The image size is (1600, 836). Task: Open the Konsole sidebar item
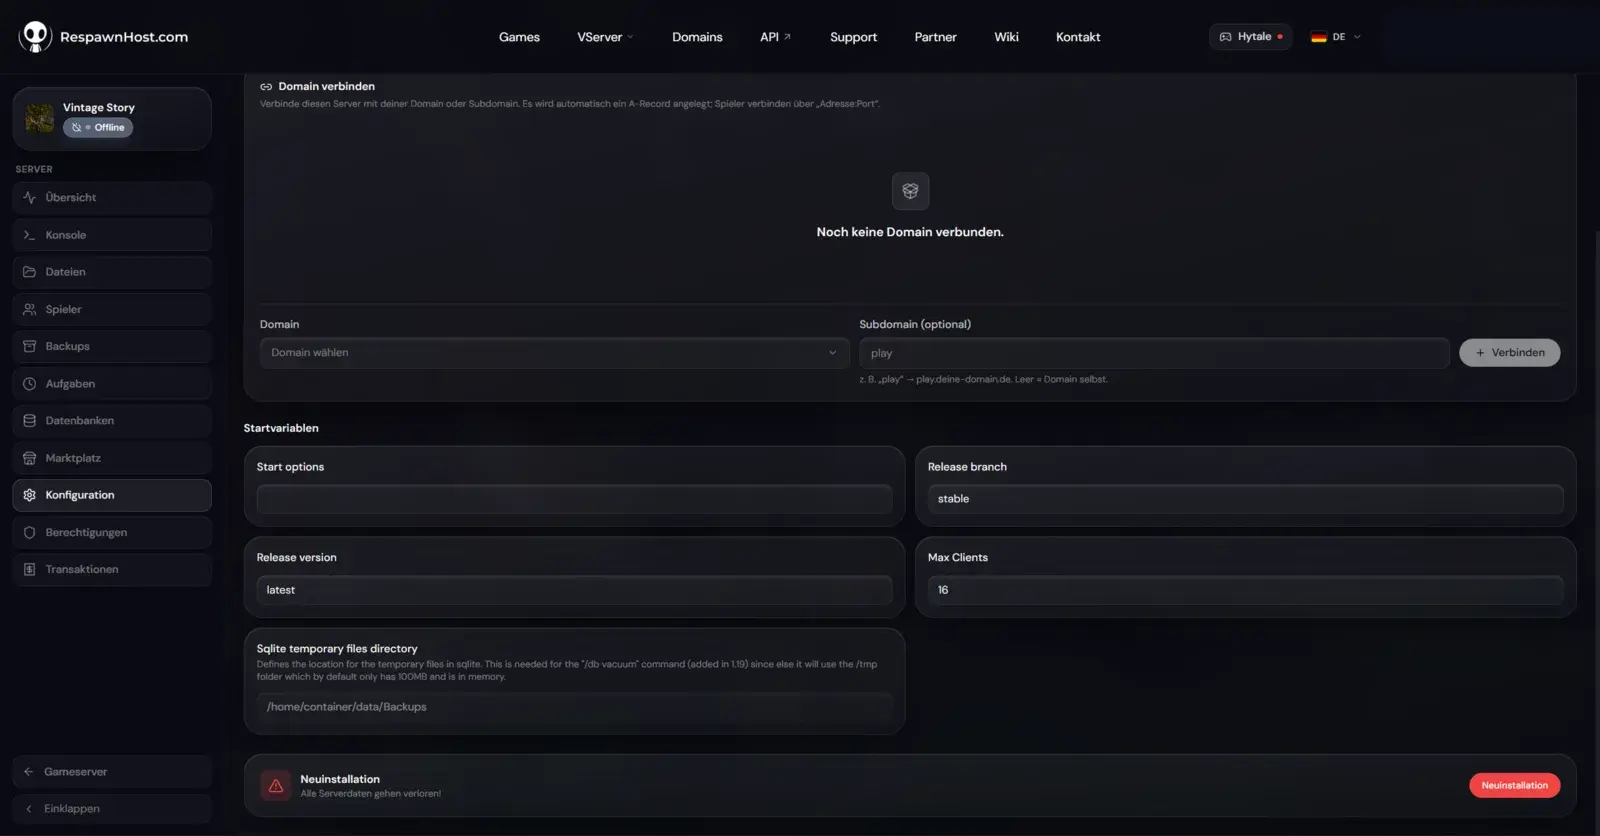point(112,235)
